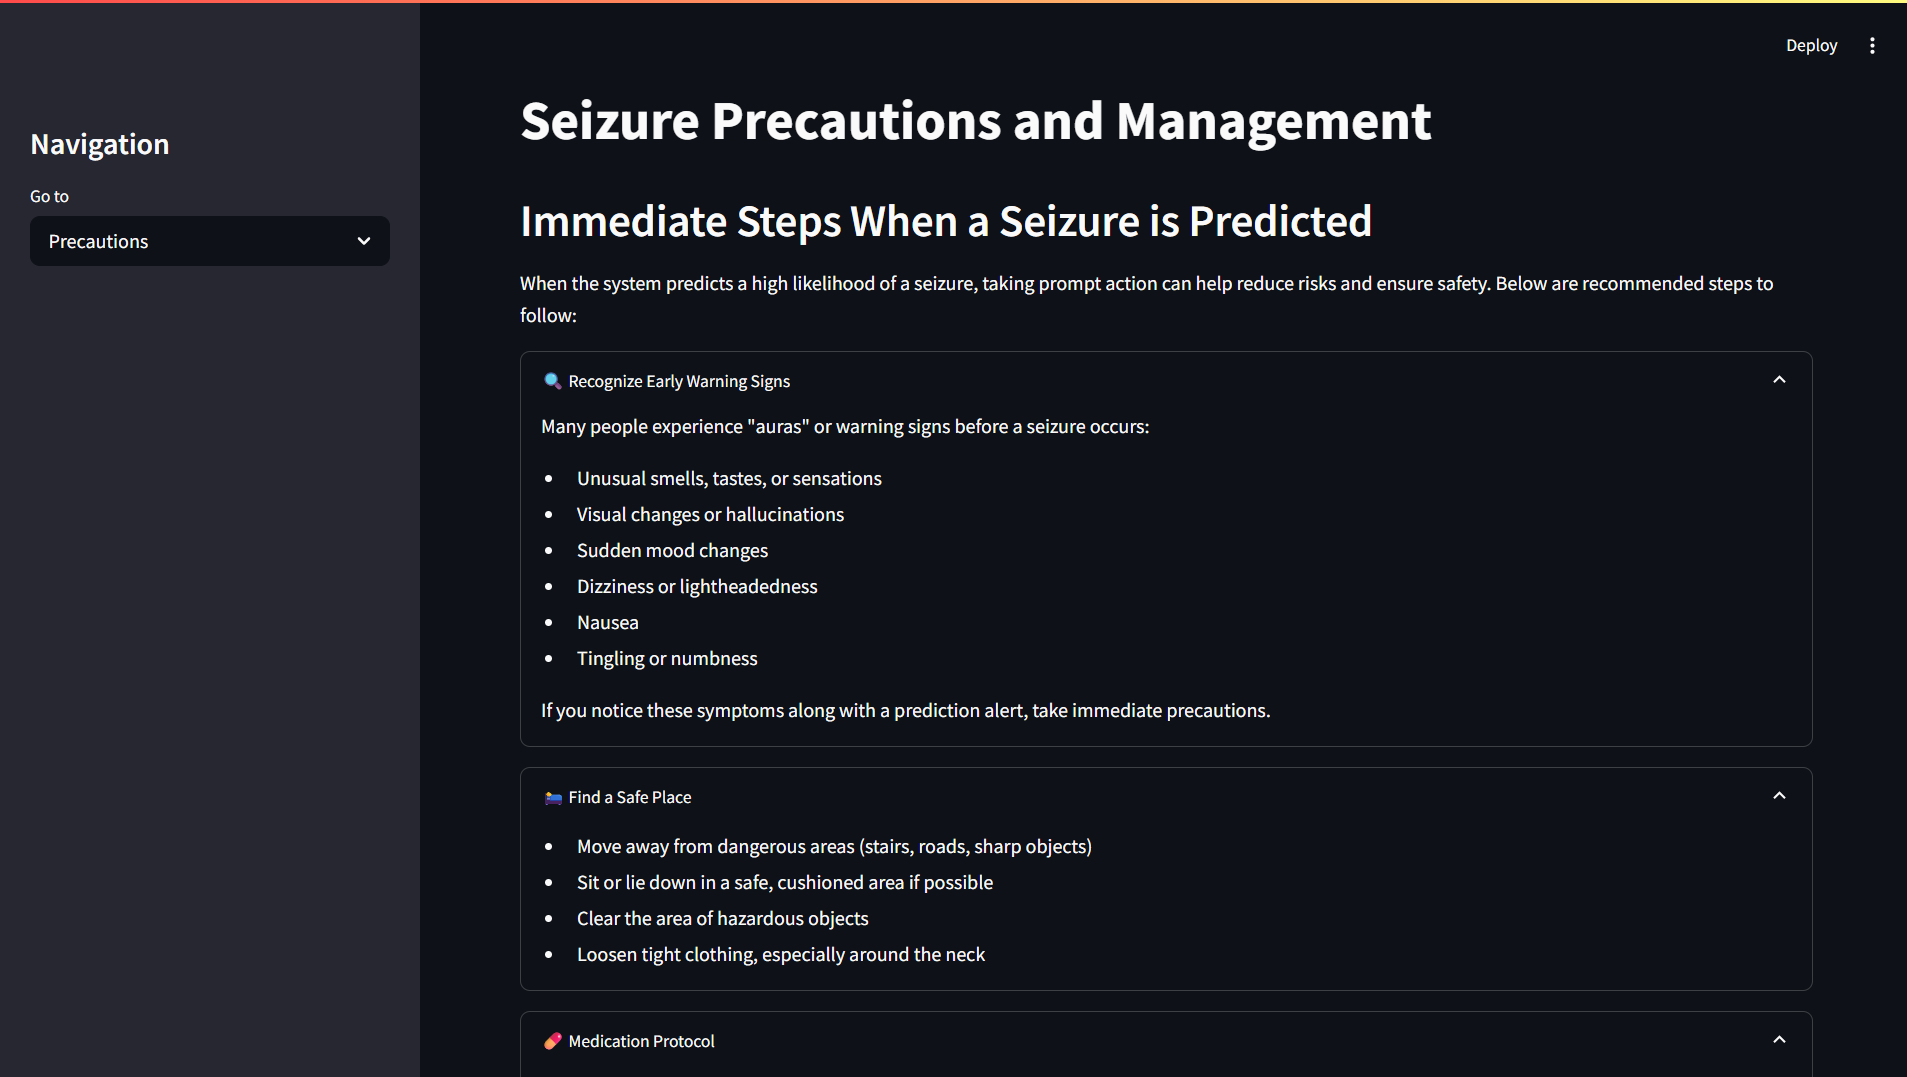Click the pill icon beside Medication Protocol
This screenshot has height=1077, width=1907.
coord(553,1041)
